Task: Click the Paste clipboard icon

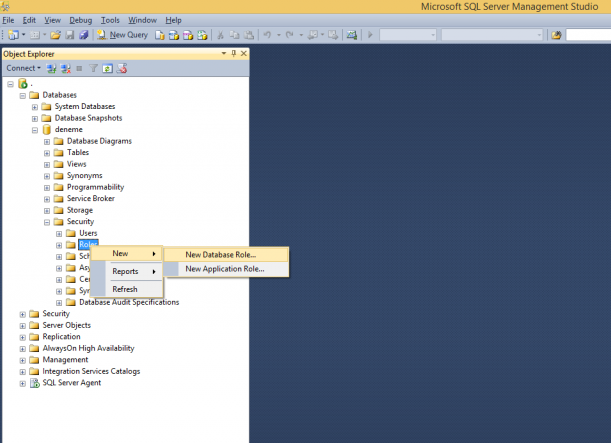Action: pos(249,35)
